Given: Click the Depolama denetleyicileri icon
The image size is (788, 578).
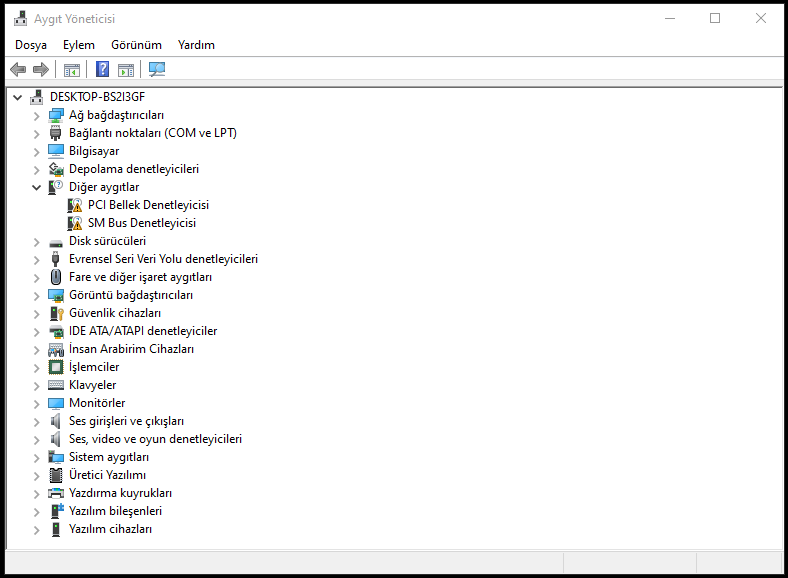Looking at the screenshot, I should 56,169.
